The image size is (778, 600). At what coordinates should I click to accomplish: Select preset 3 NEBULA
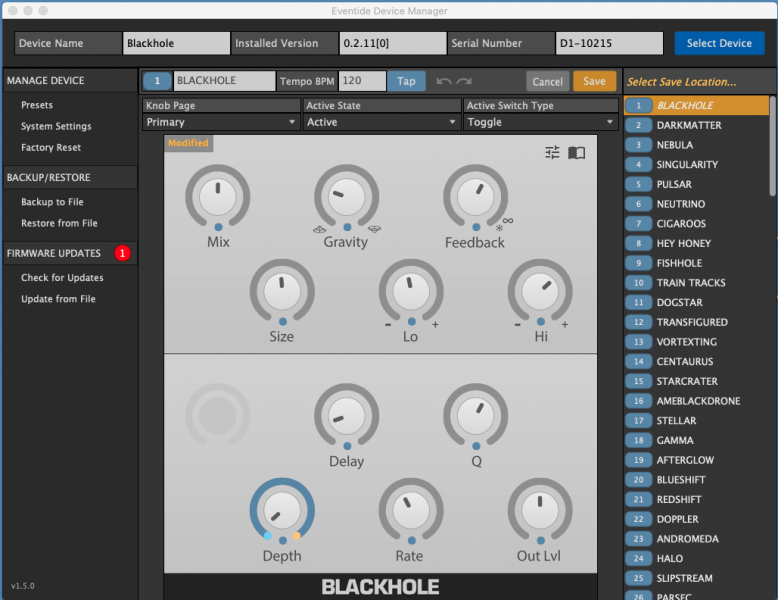[x=696, y=145]
